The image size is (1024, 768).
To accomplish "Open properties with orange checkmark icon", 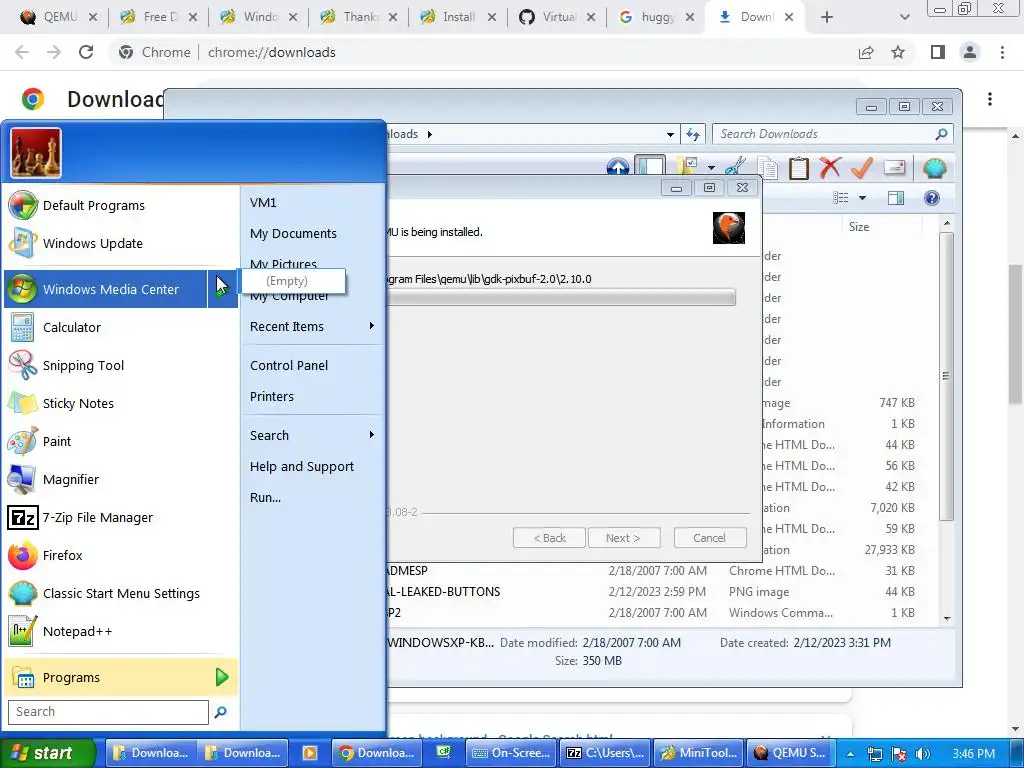I will [x=862, y=168].
